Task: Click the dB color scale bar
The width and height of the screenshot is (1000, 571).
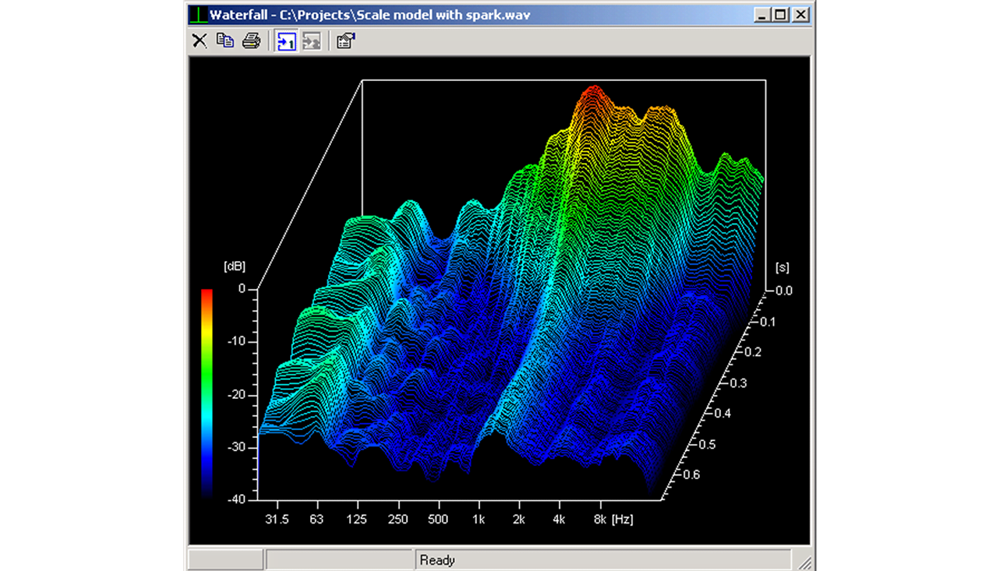Action: 207,392
